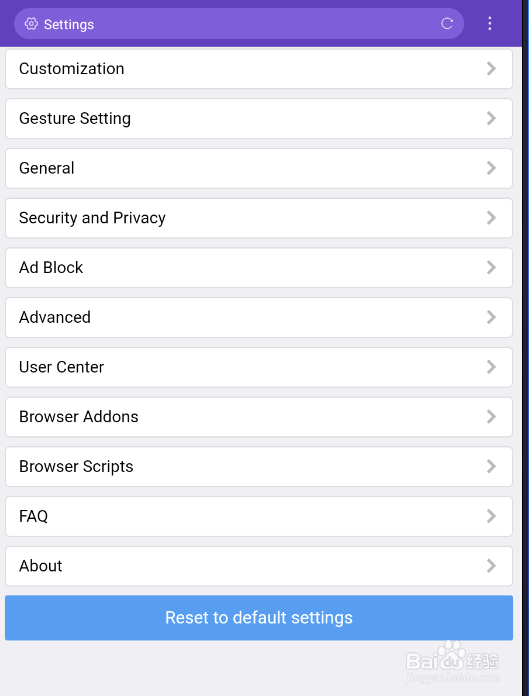The width and height of the screenshot is (529, 696).
Task: Click the chevron beside Security and Privacy
Action: tap(491, 218)
